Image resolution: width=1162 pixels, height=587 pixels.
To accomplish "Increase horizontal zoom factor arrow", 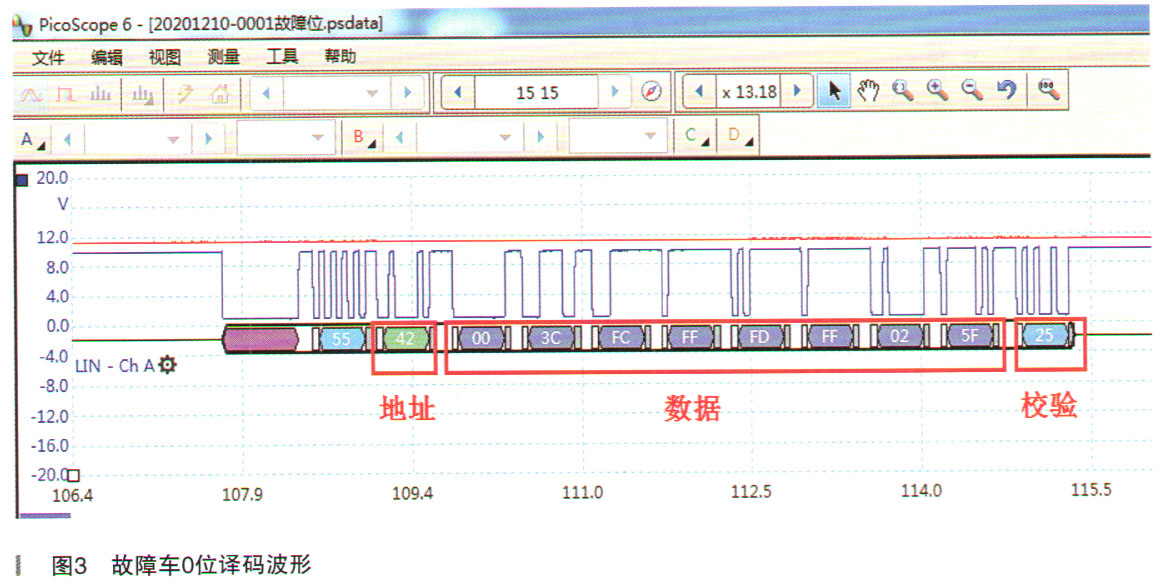I will tap(797, 90).
